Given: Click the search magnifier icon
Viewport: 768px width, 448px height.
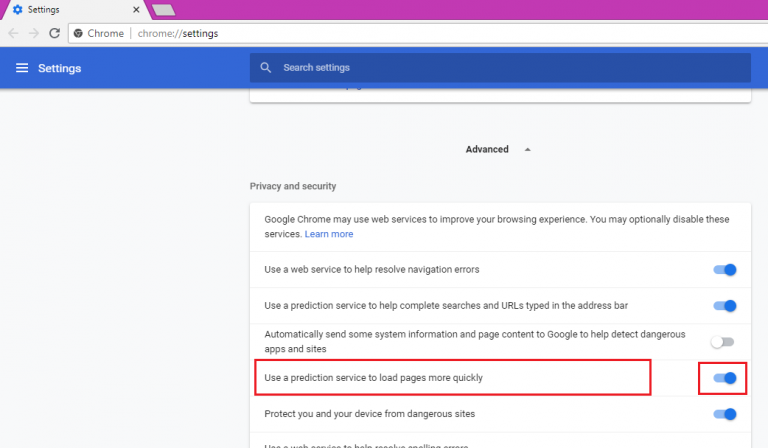Looking at the screenshot, I should click(265, 68).
